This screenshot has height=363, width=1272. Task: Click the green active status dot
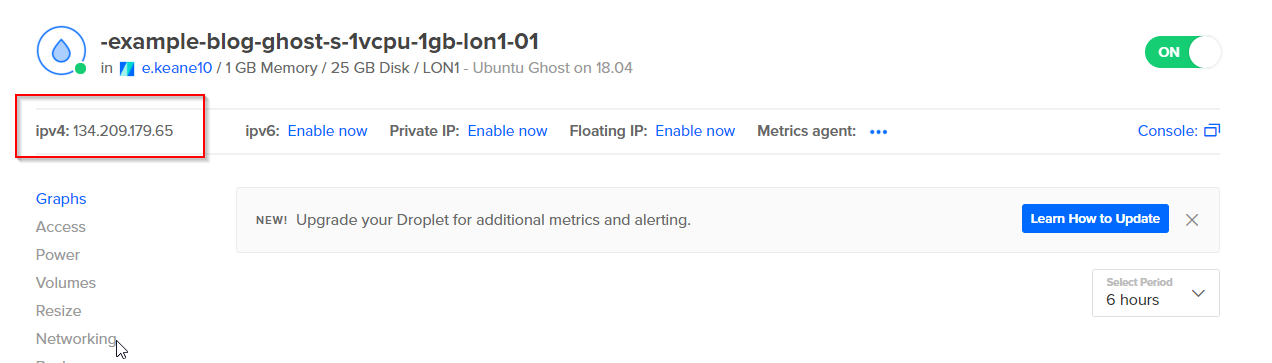pyautogui.click(x=80, y=69)
